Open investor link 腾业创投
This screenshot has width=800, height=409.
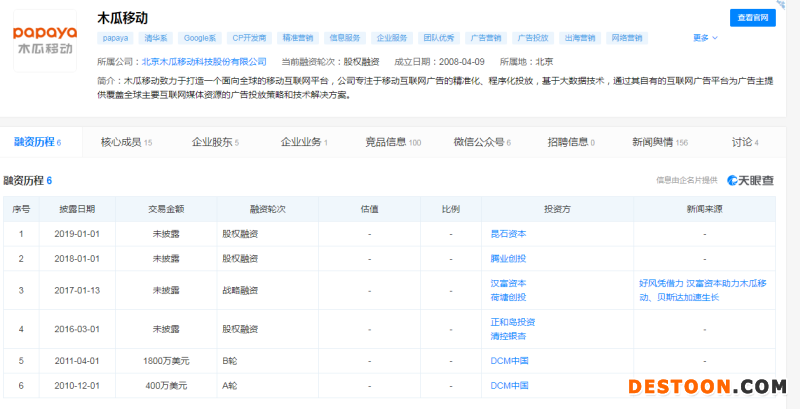coord(507,258)
